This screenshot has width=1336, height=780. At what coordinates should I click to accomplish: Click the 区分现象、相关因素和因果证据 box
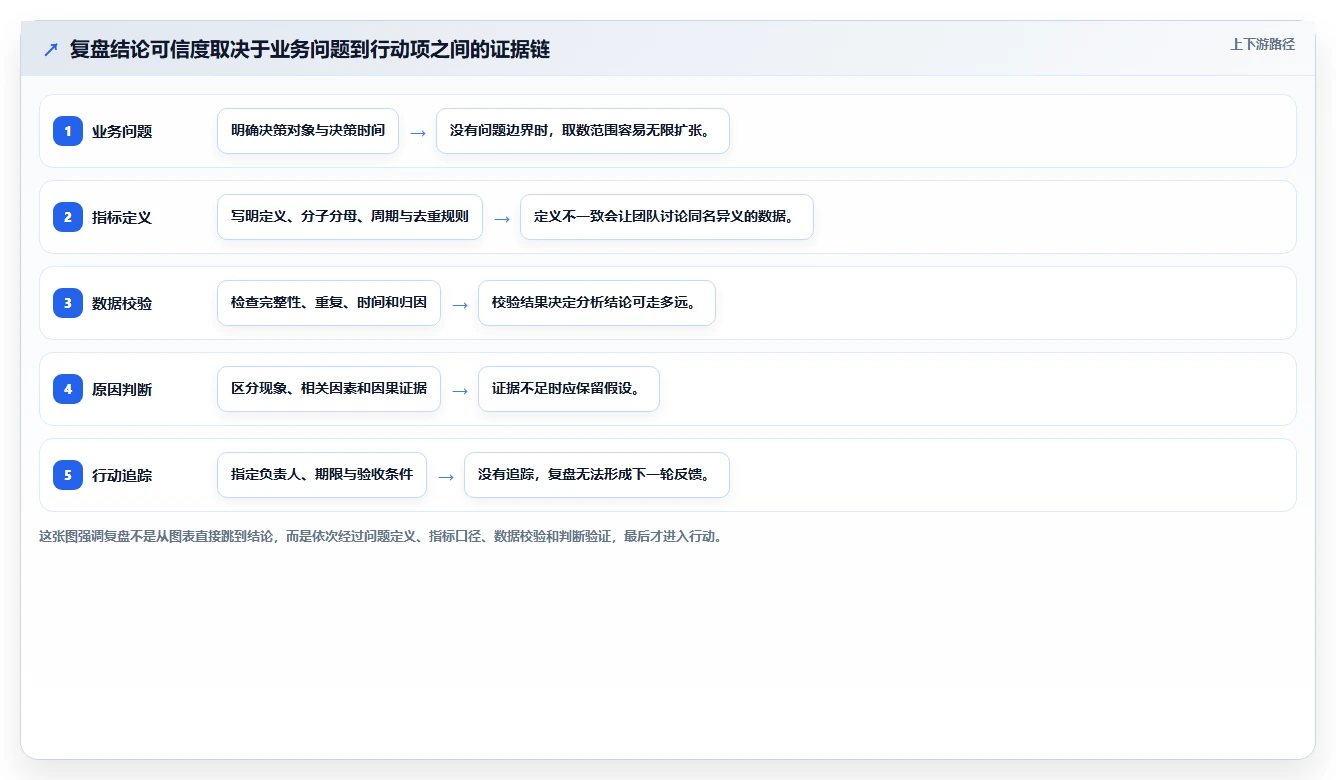point(329,389)
